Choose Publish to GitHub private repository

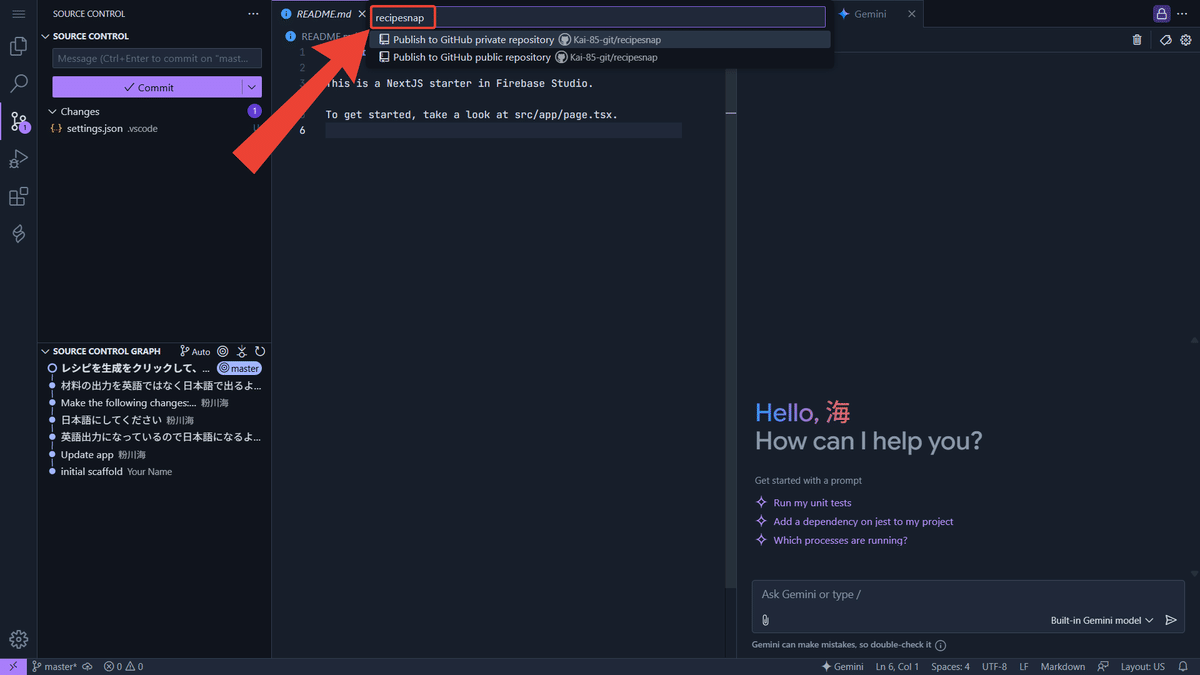[x=600, y=40]
